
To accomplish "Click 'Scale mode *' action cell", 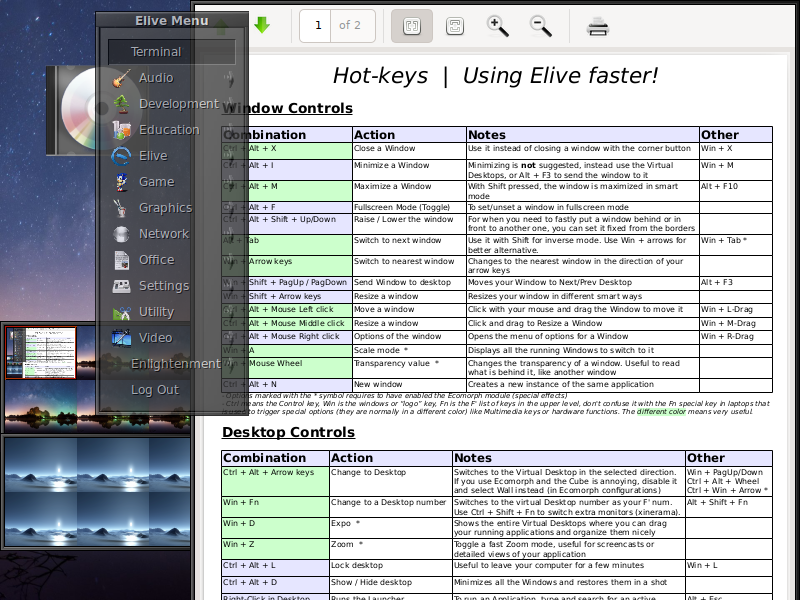I will 409,351.
